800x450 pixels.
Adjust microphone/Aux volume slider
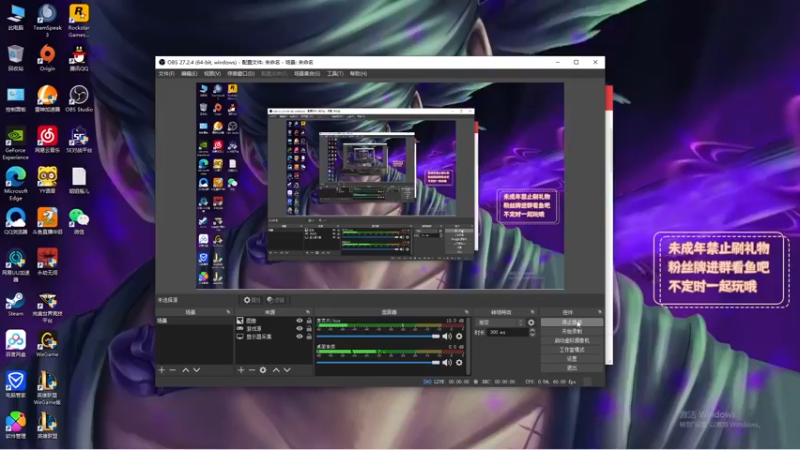coord(378,336)
